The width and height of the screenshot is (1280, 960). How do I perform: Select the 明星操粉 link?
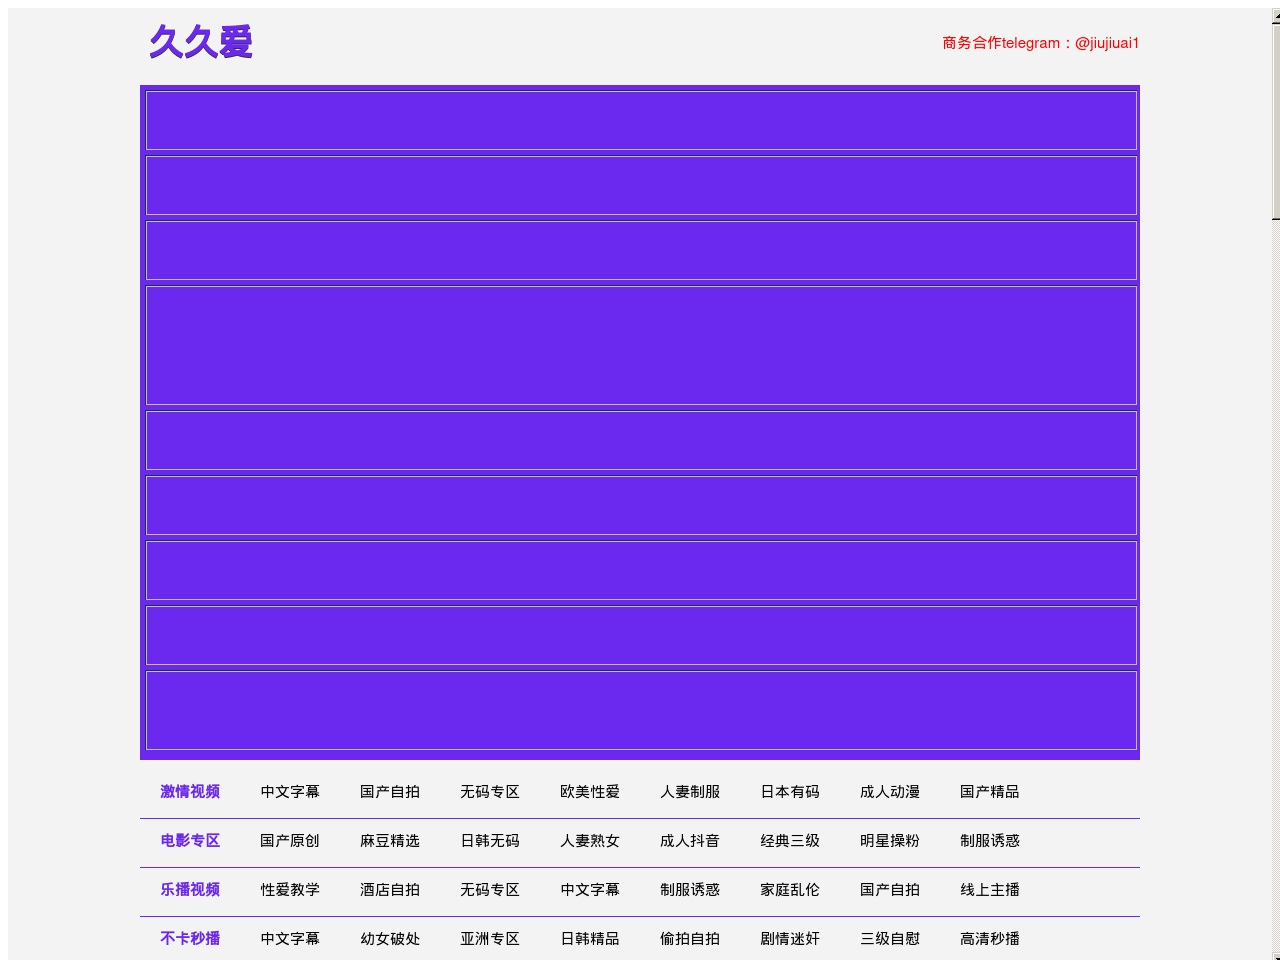pos(890,840)
